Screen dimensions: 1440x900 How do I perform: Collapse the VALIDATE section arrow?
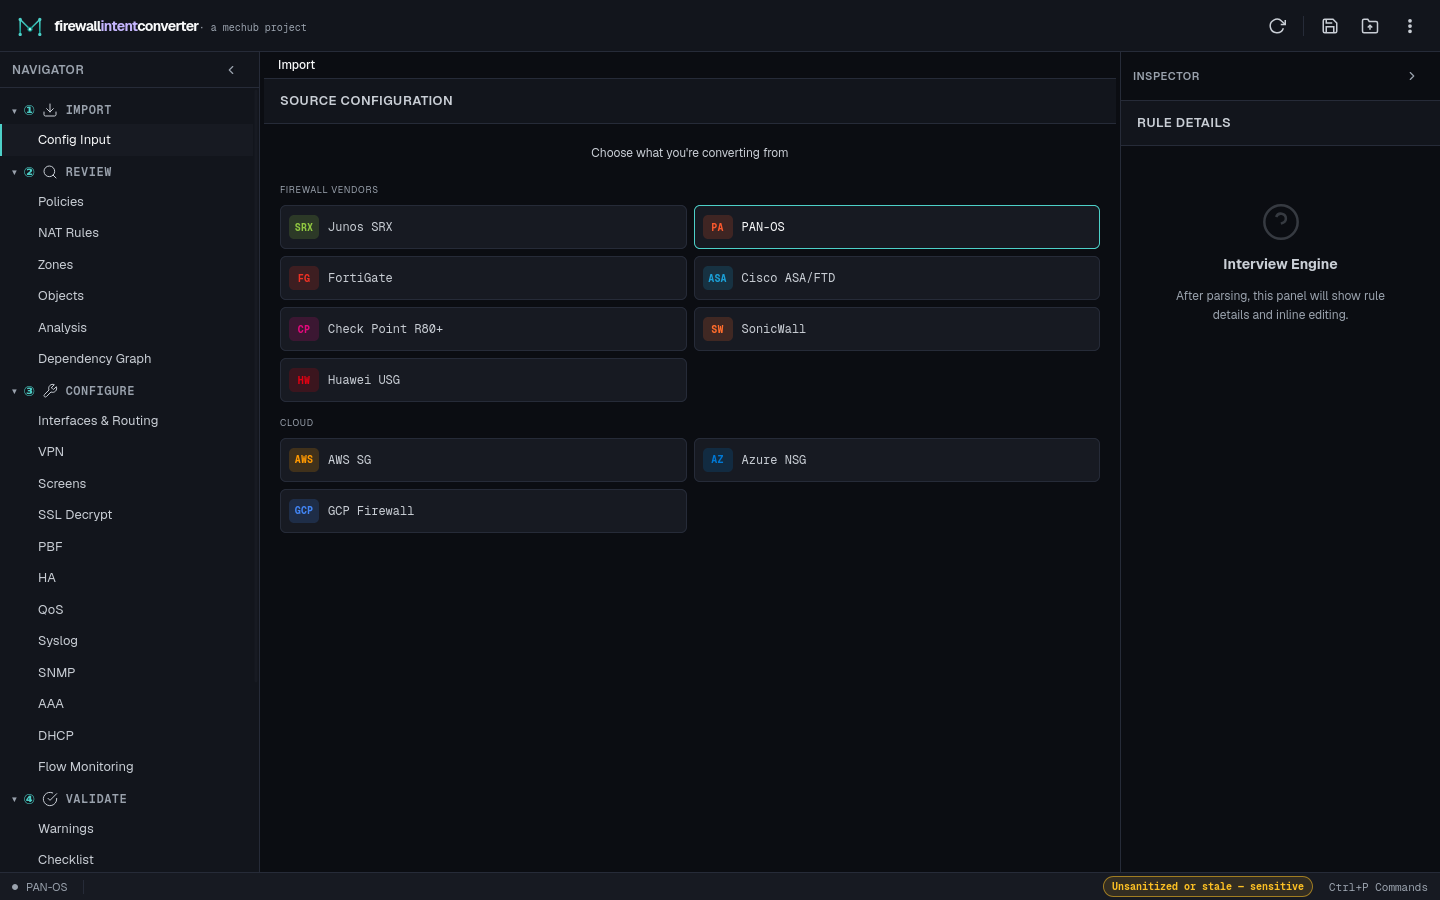pos(14,800)
